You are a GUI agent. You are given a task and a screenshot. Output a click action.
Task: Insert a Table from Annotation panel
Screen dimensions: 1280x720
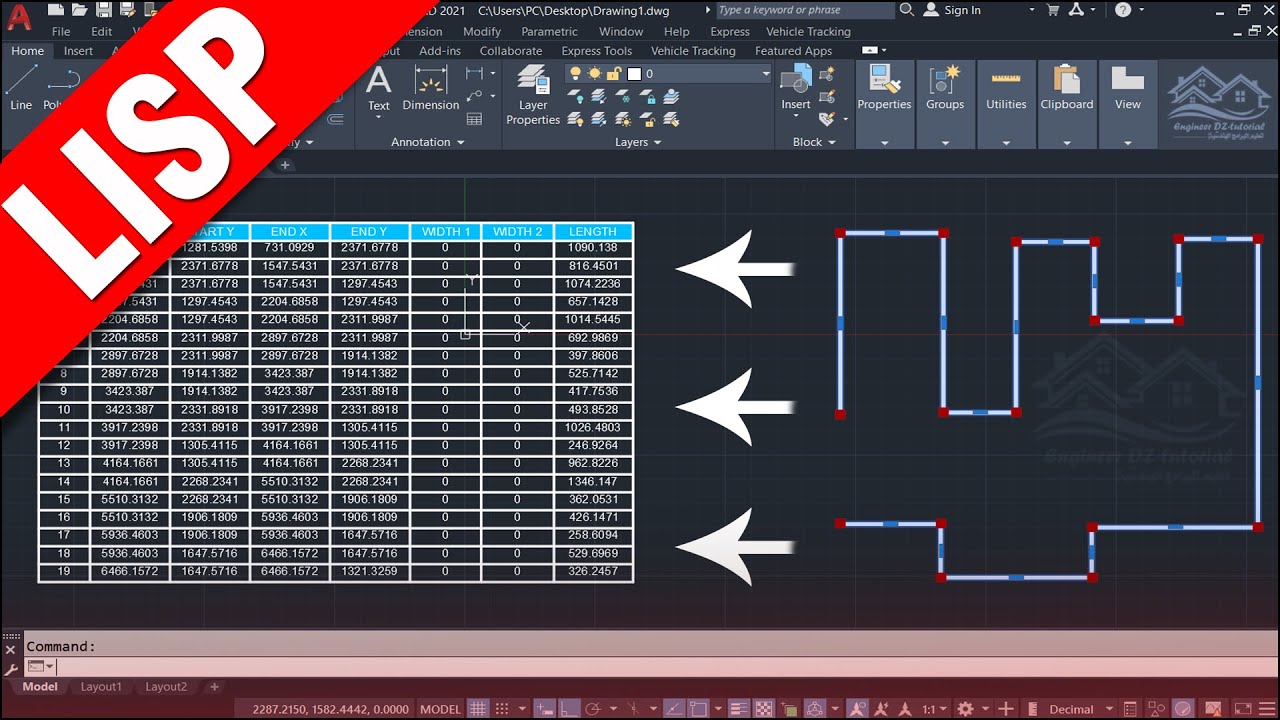tap(474, 119)
